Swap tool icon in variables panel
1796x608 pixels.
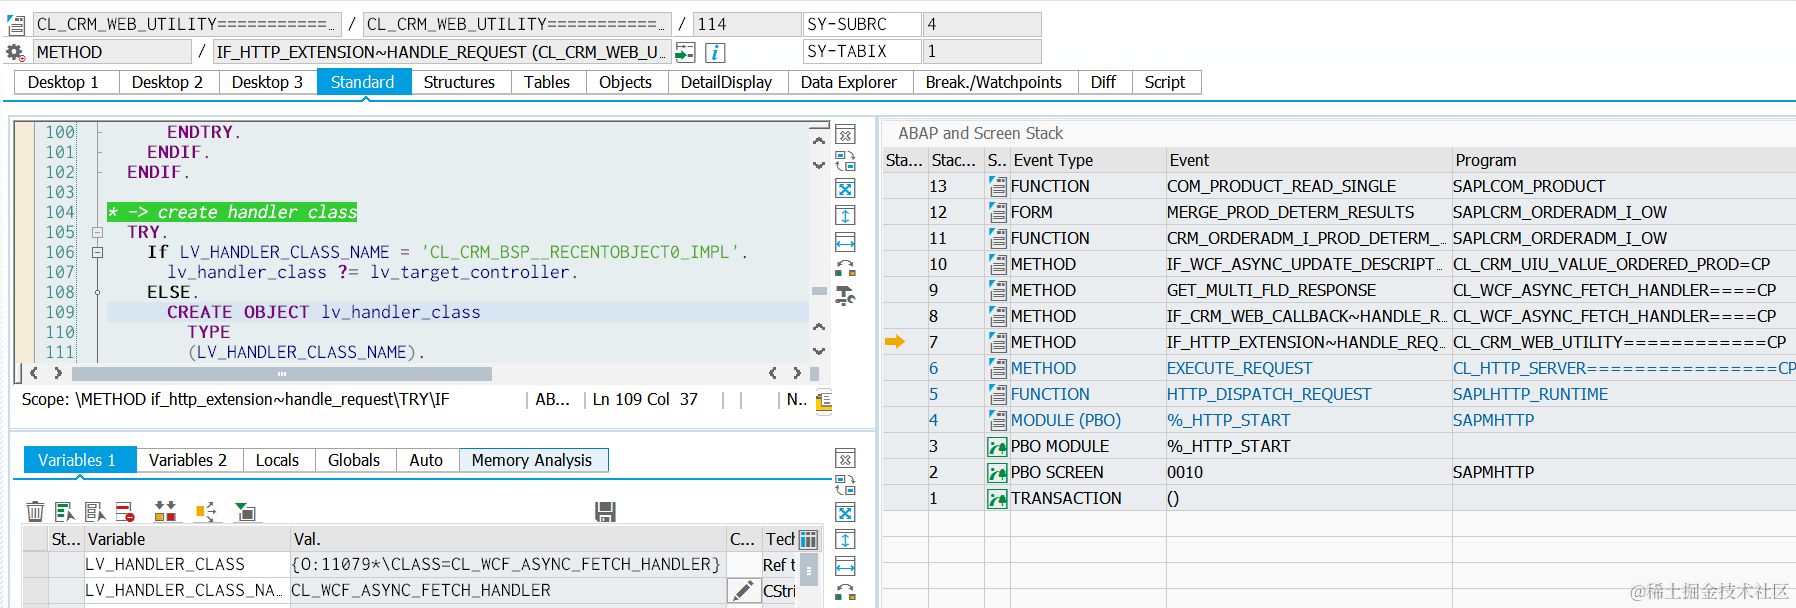(845, 485)
